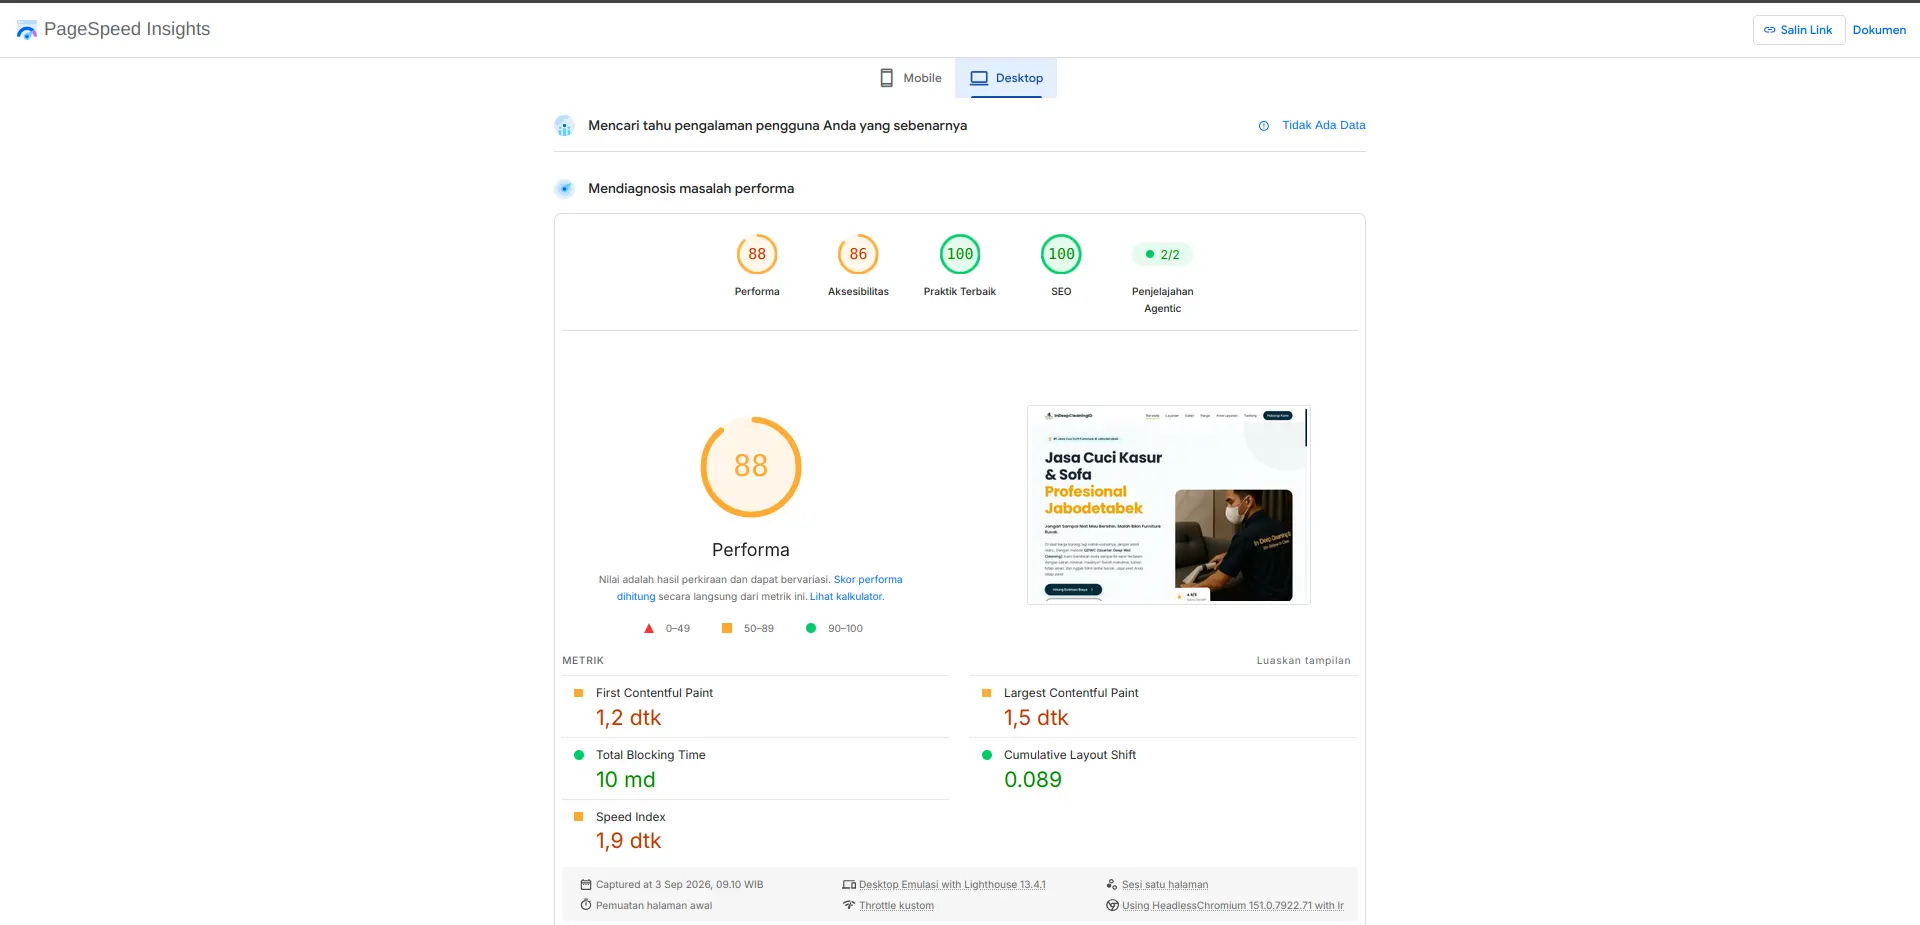Image resolution: width=1920 pixels, height=925 pixels.
Task: Open the PageSpeed Insights title link
Action: (127, 29)
